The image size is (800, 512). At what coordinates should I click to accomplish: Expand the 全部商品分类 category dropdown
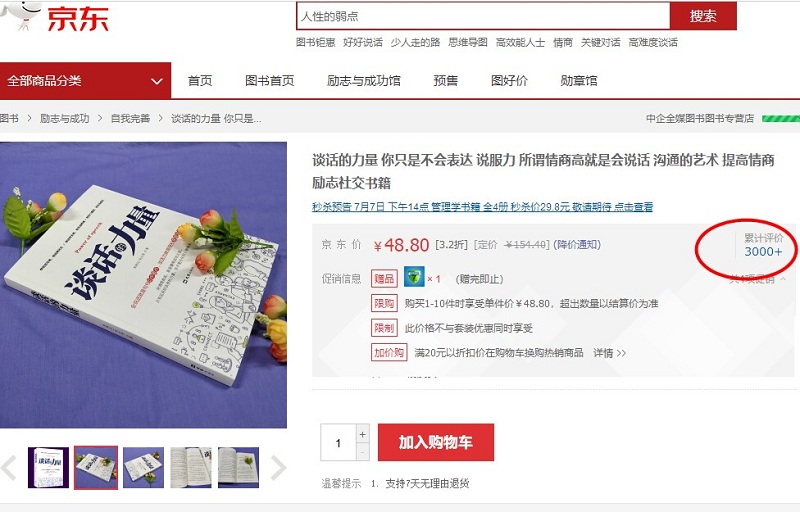coord(85,81)
